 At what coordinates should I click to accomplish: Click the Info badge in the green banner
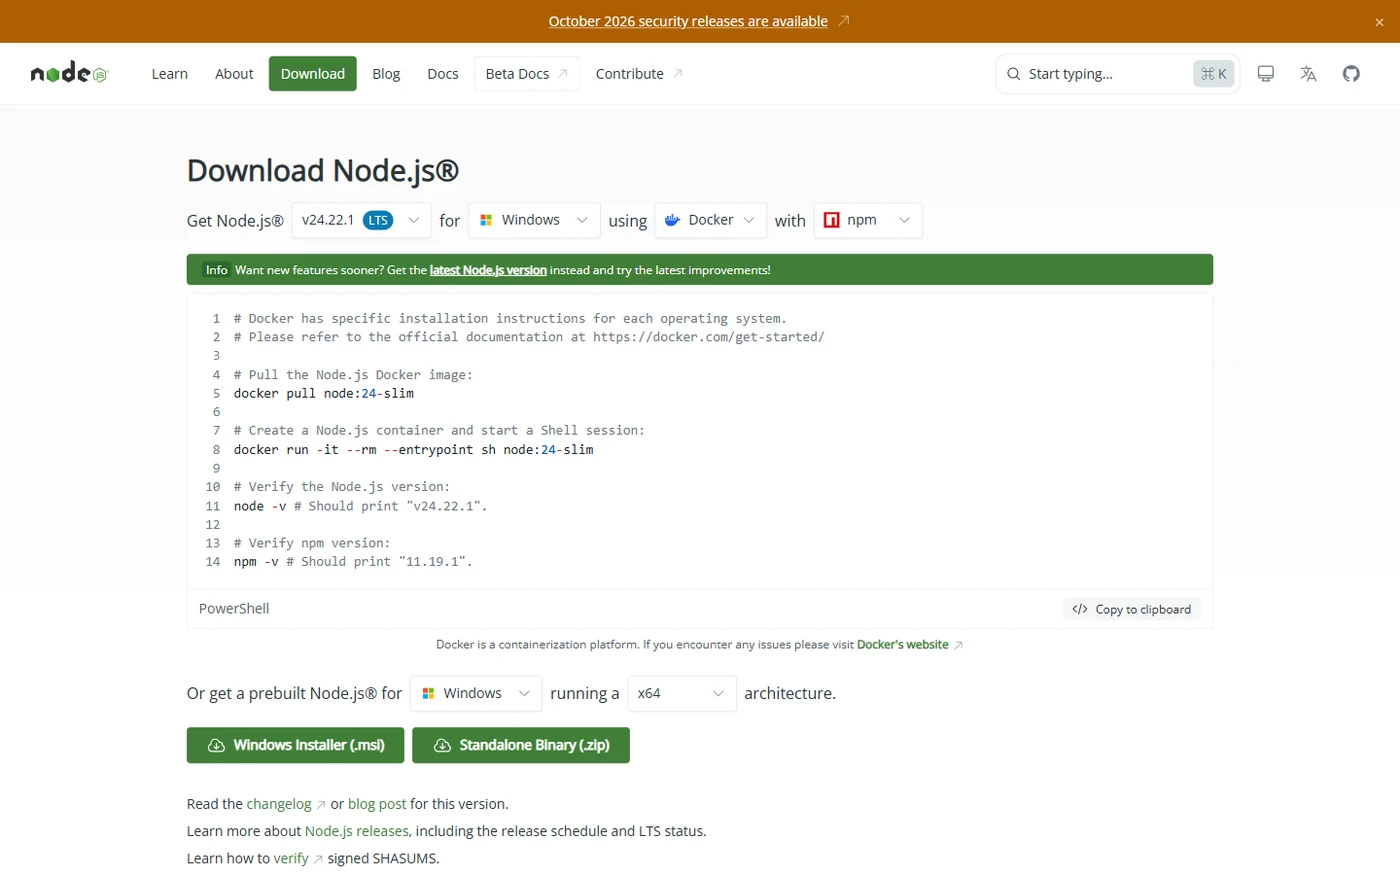point(217,270)
